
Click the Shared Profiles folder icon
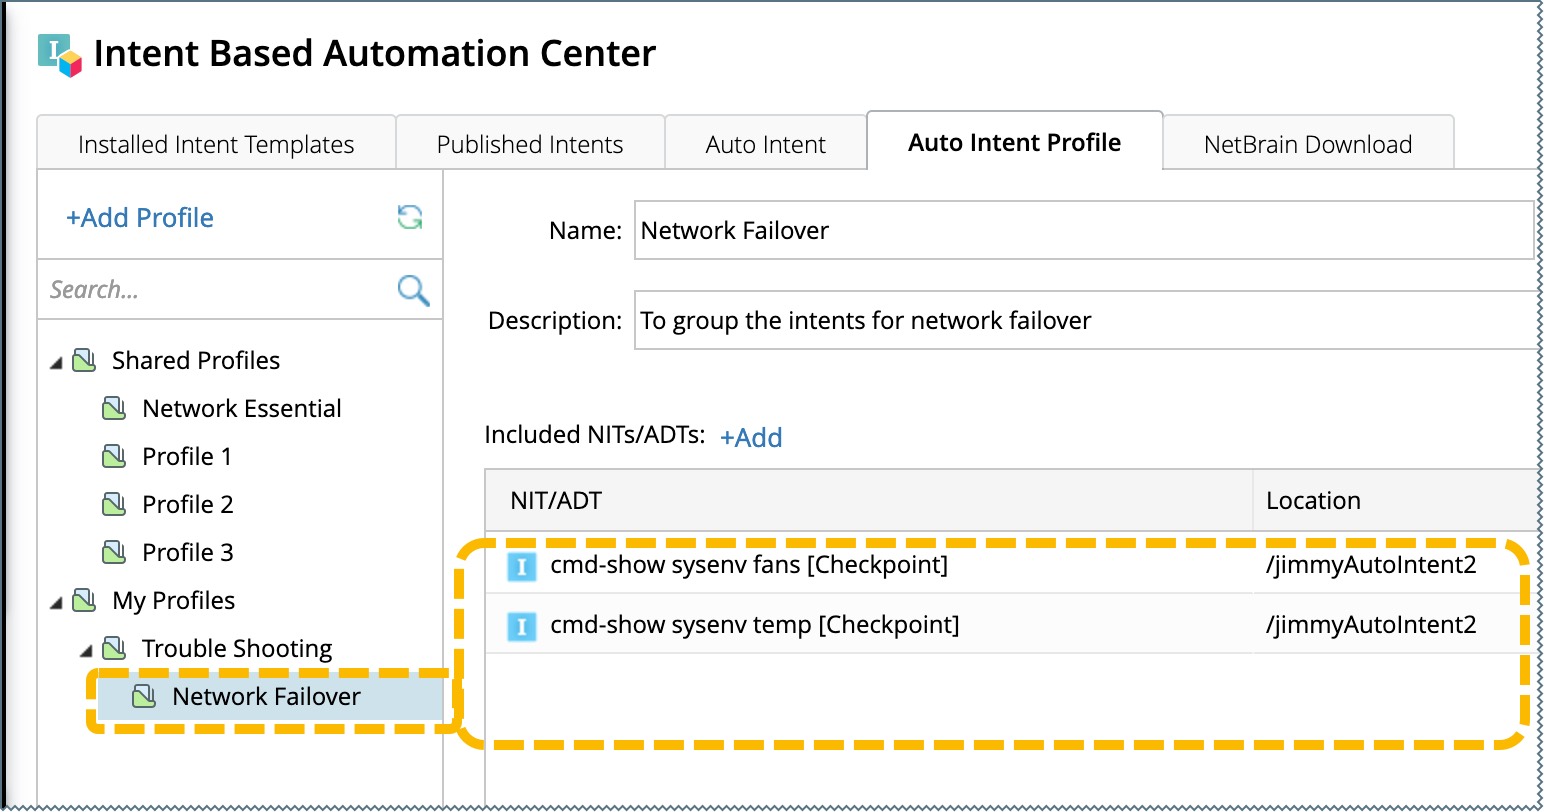(85, 360)
